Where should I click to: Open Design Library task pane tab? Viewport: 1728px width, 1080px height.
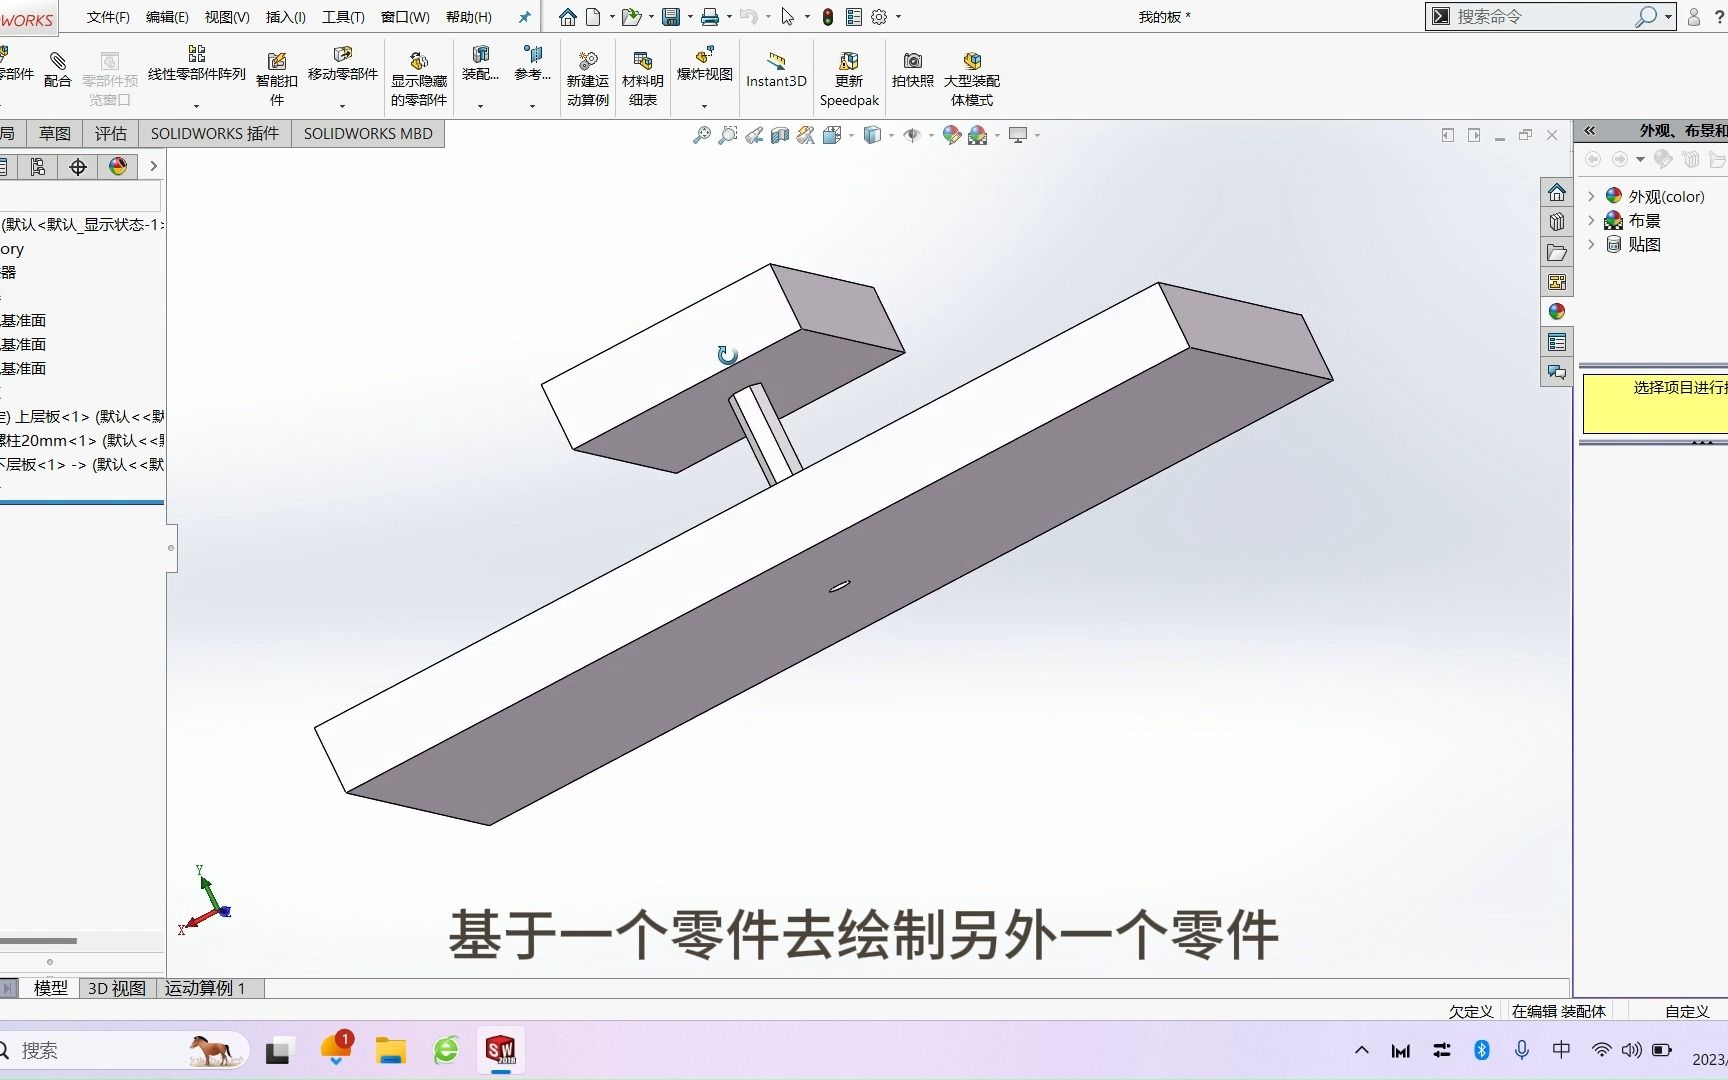[x=1557, y=222]
